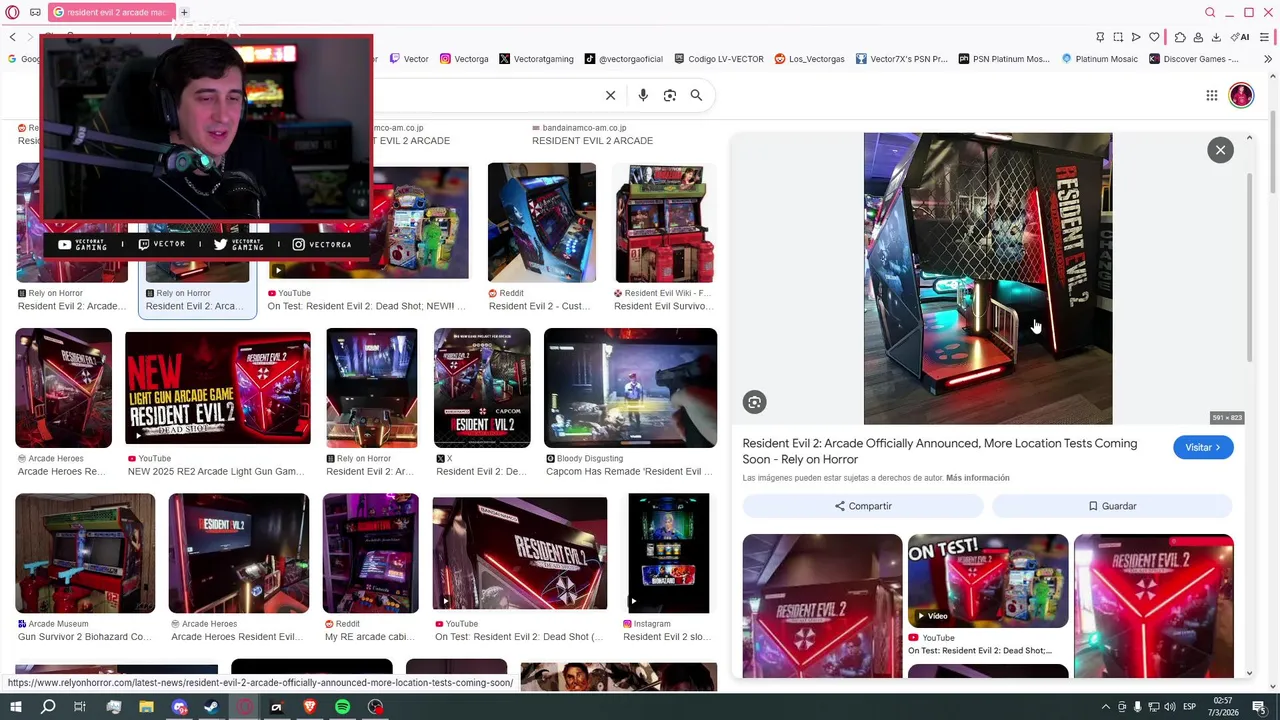This screenshot has height=720, width=1280.
Task: Open the Opera pinboards pin icon
Action: (x=1100, y=37)
